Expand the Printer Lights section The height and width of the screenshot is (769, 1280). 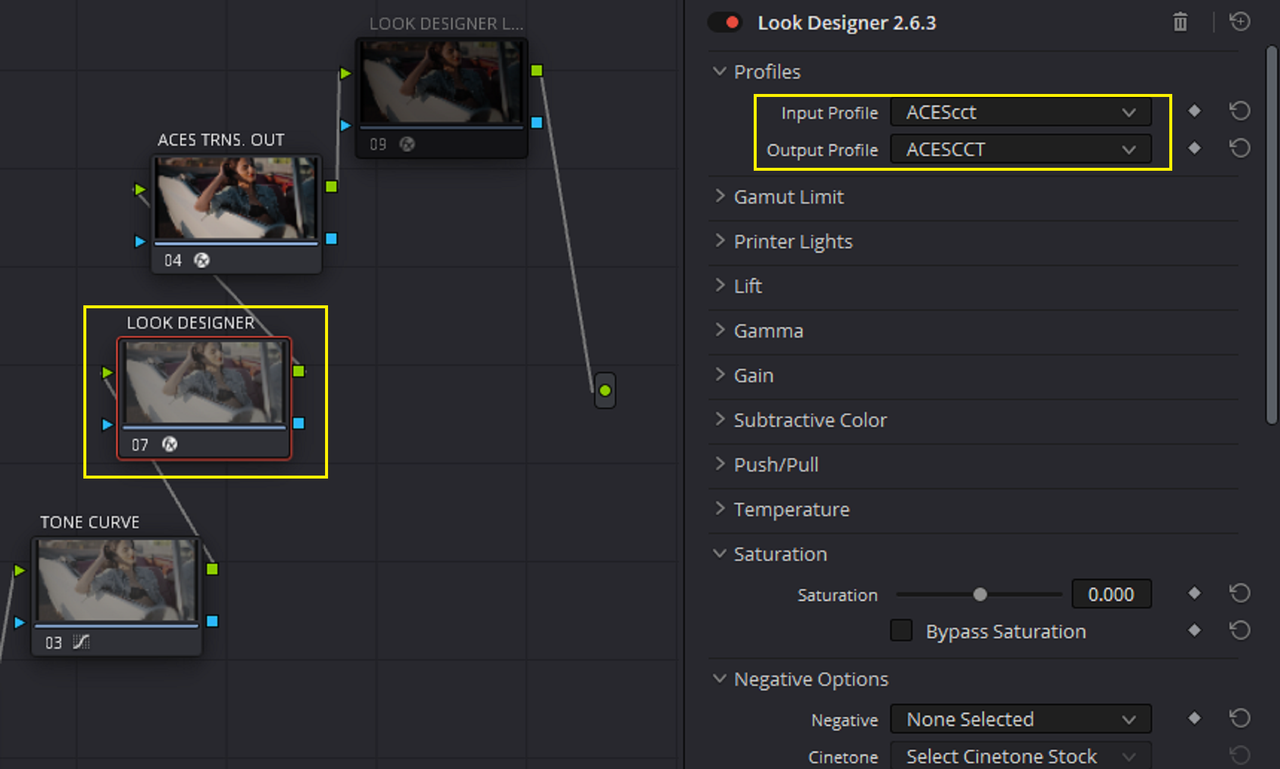click(719, 241)
